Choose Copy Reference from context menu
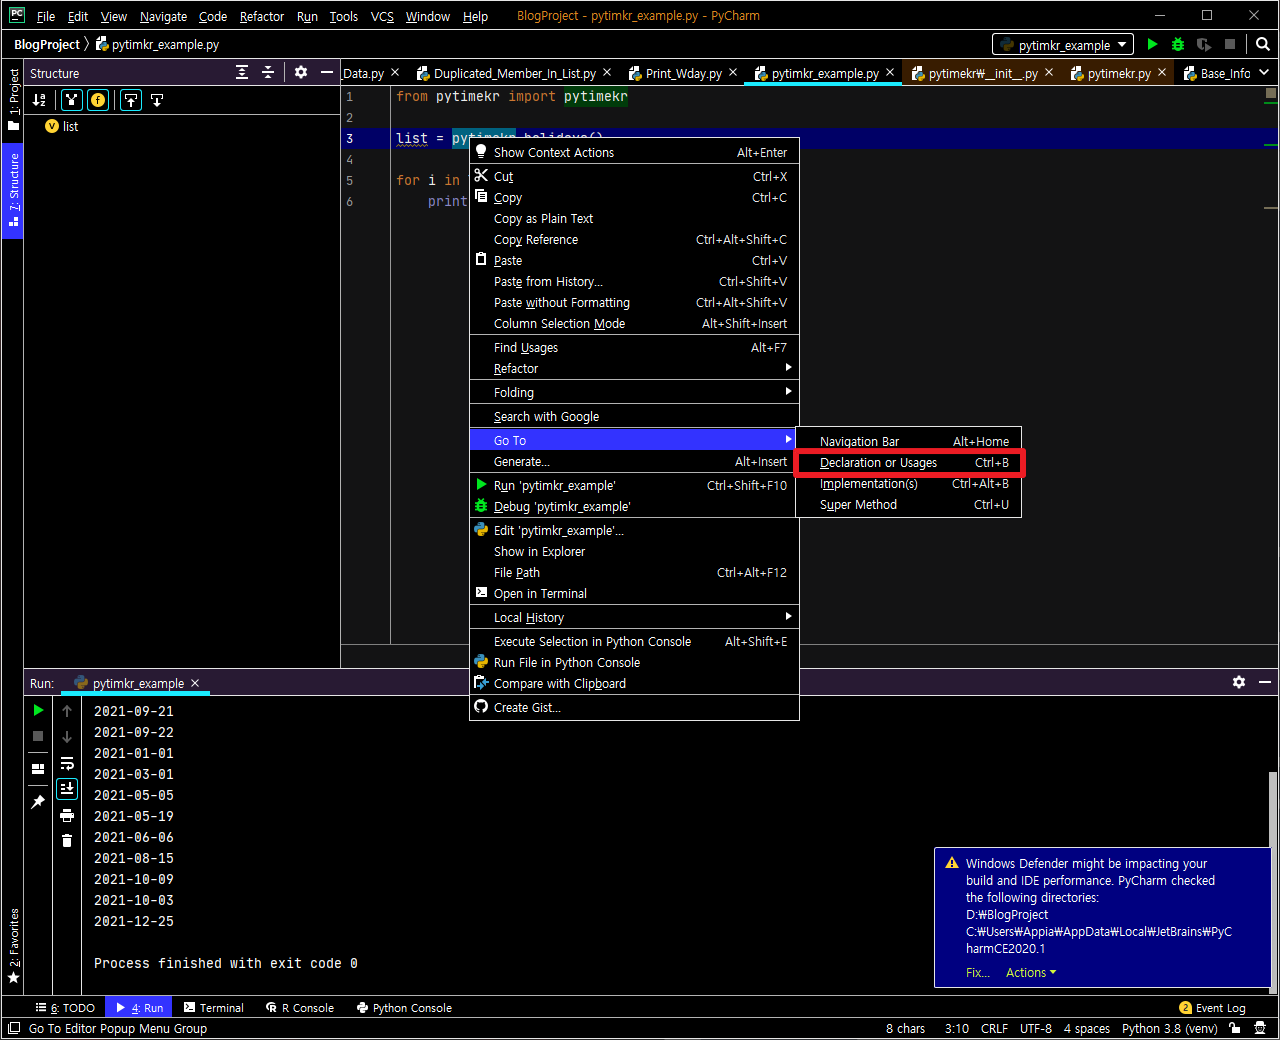1280x1040 pixels. pyautogui.click(x=634, y=240)
